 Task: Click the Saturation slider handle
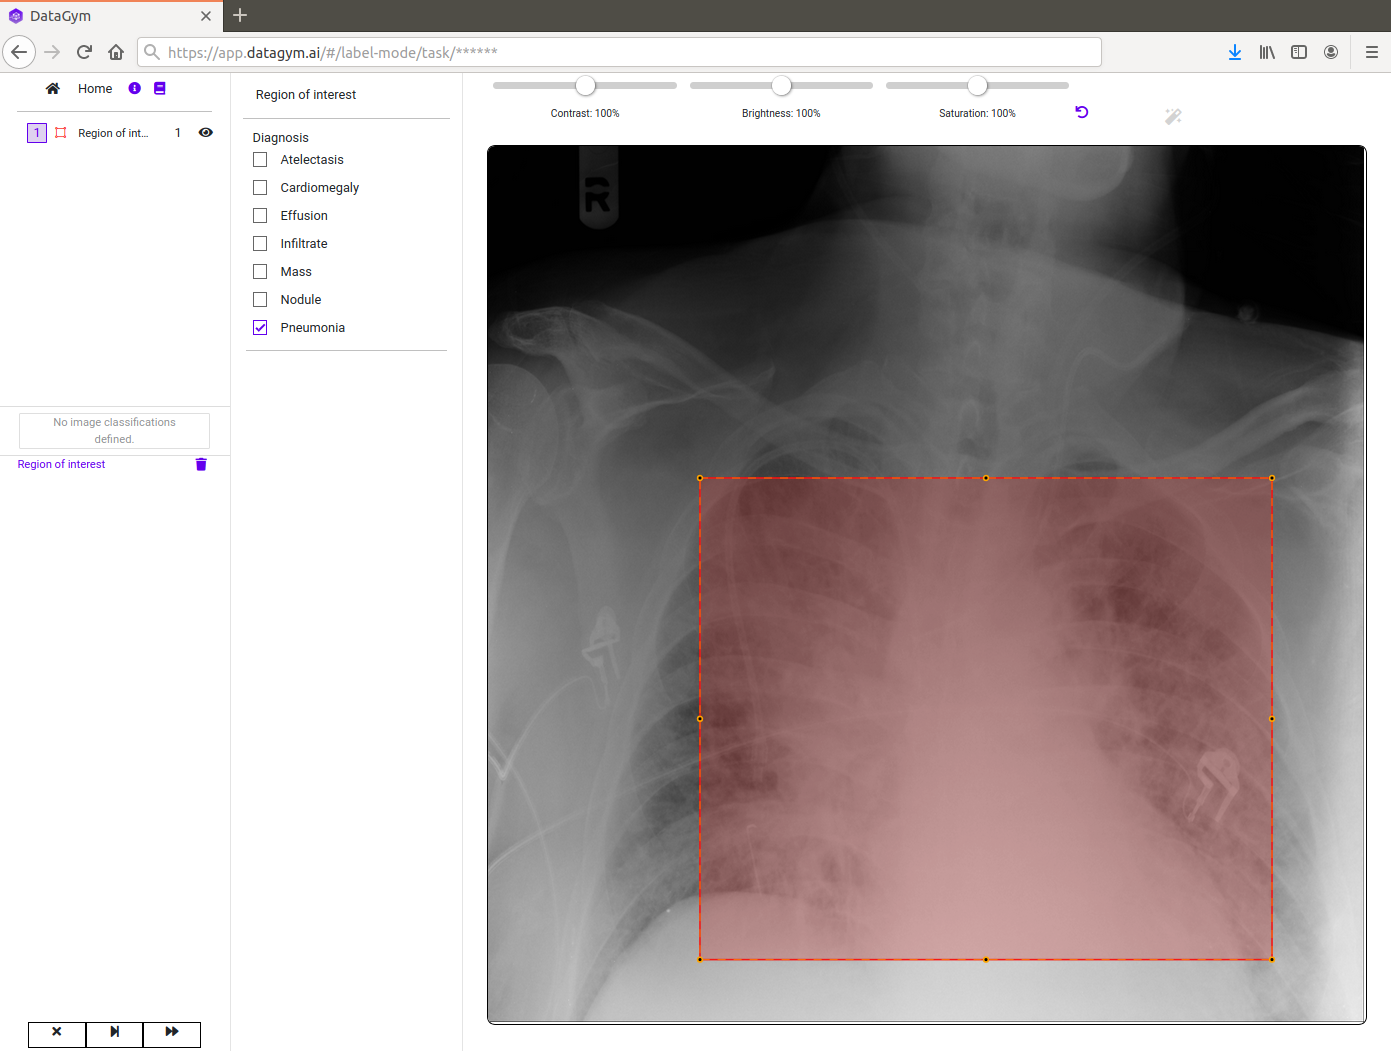(x=978, y=86)
